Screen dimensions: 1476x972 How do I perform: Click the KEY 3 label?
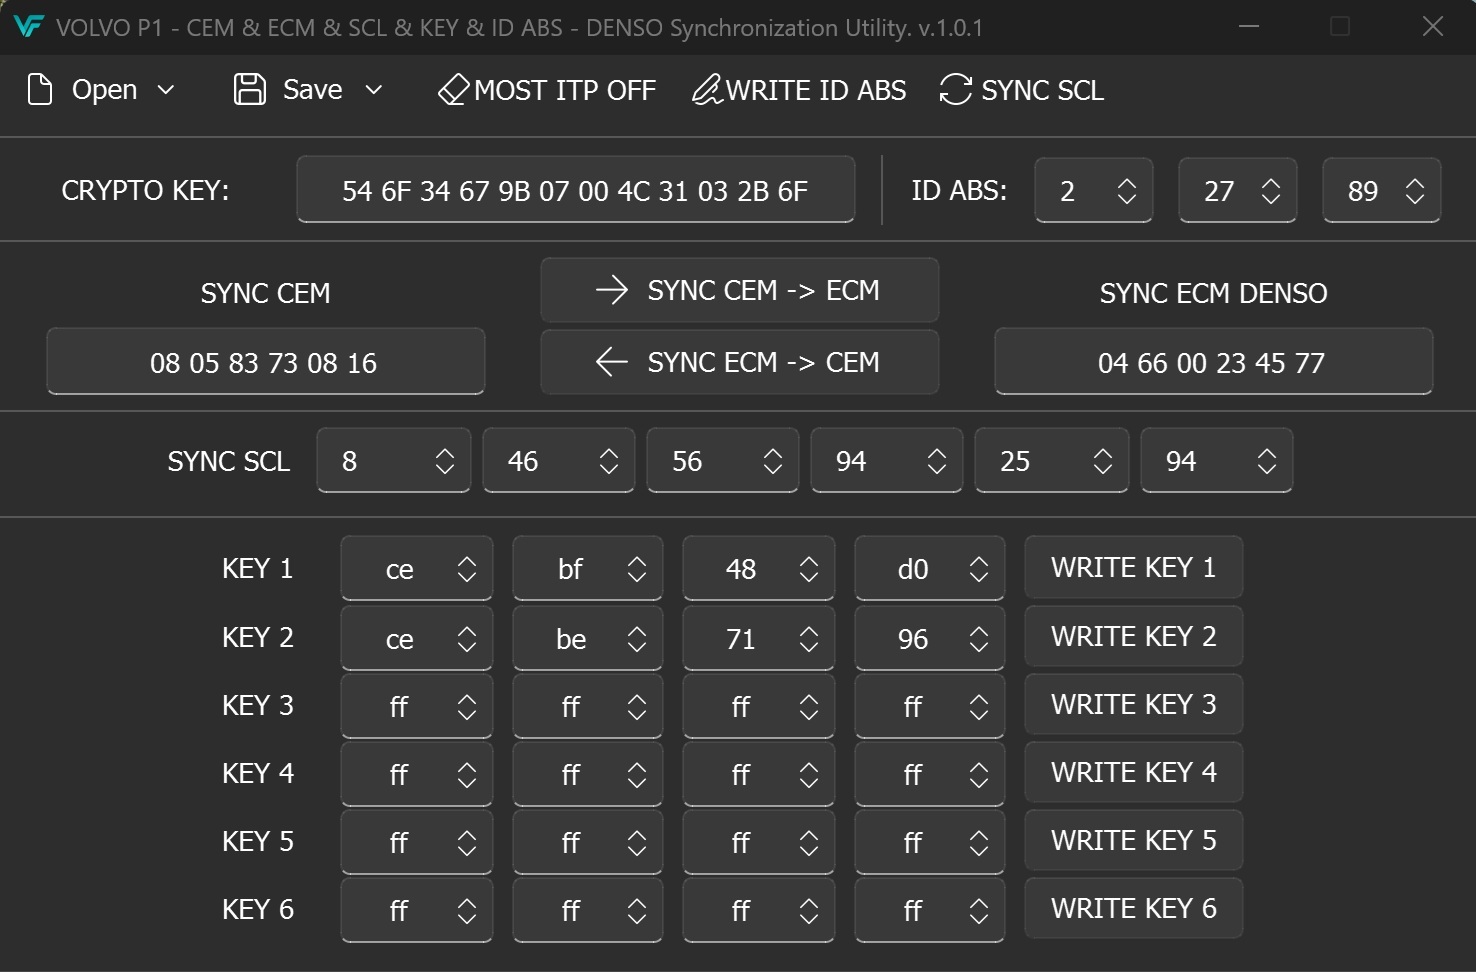[258, 705]
